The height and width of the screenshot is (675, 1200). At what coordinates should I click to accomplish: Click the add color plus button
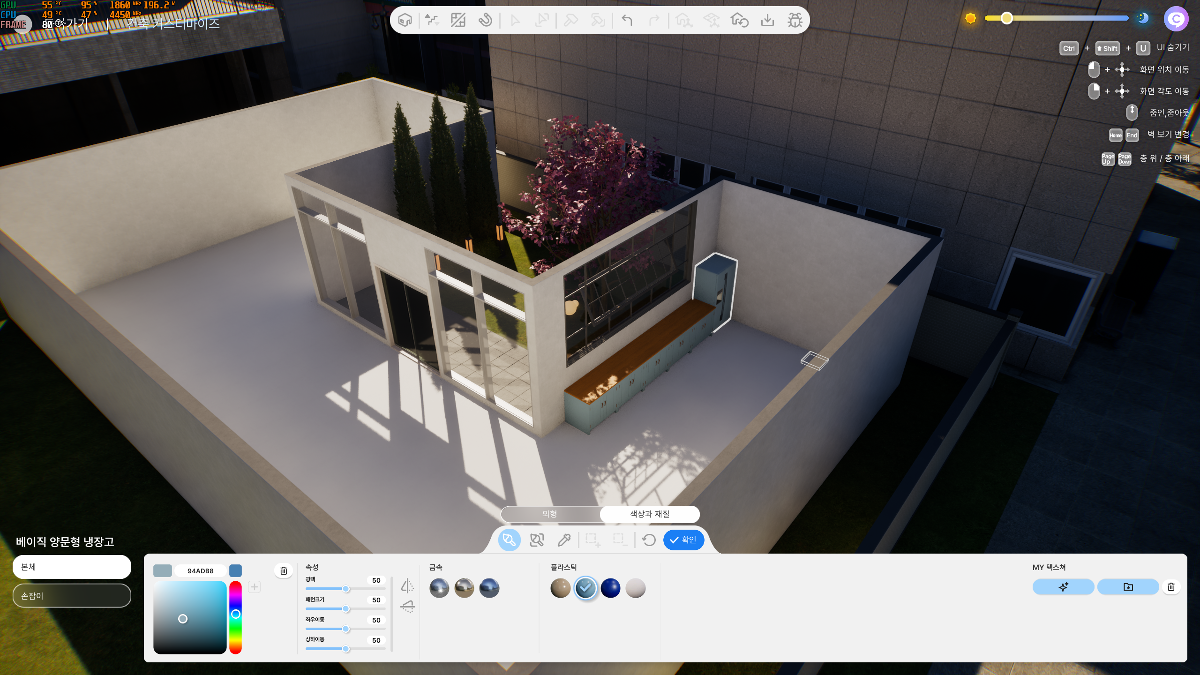tap(254, 587)
